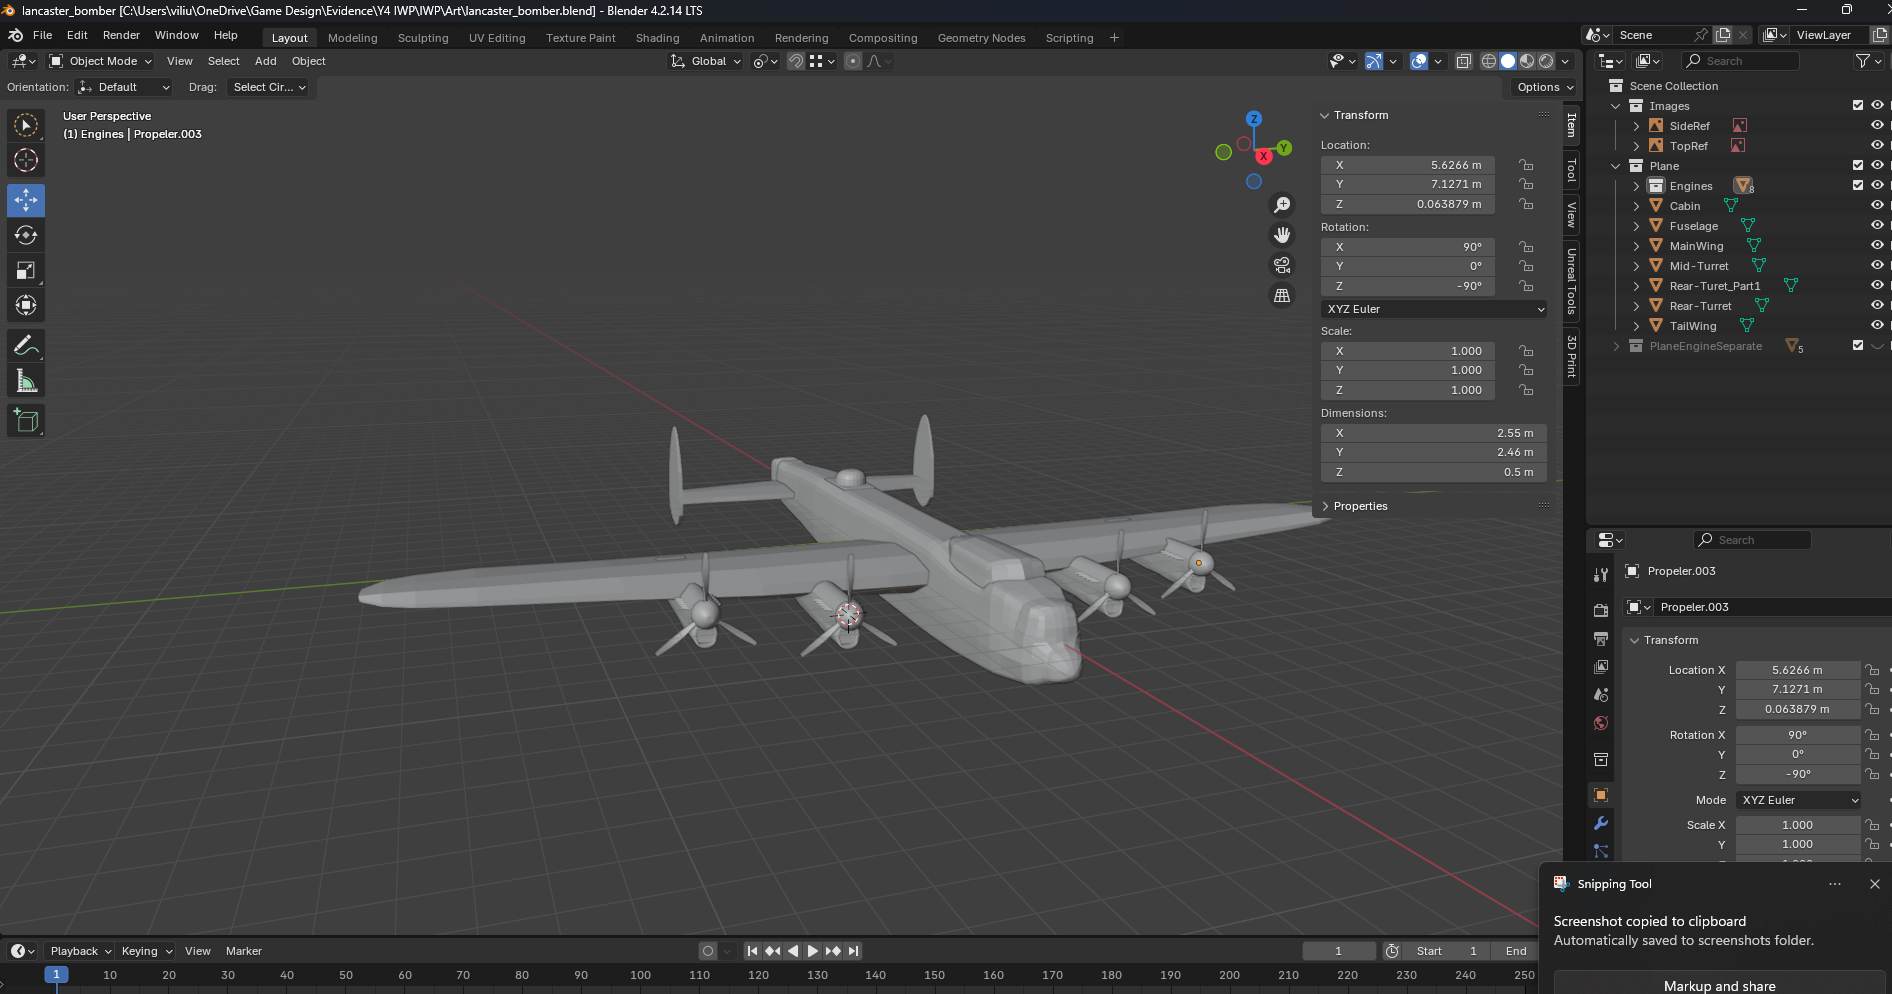Open the Object Mode dropdown
Image resolution: width=1892 pixels, height=994 pixels.
[100, 61]
